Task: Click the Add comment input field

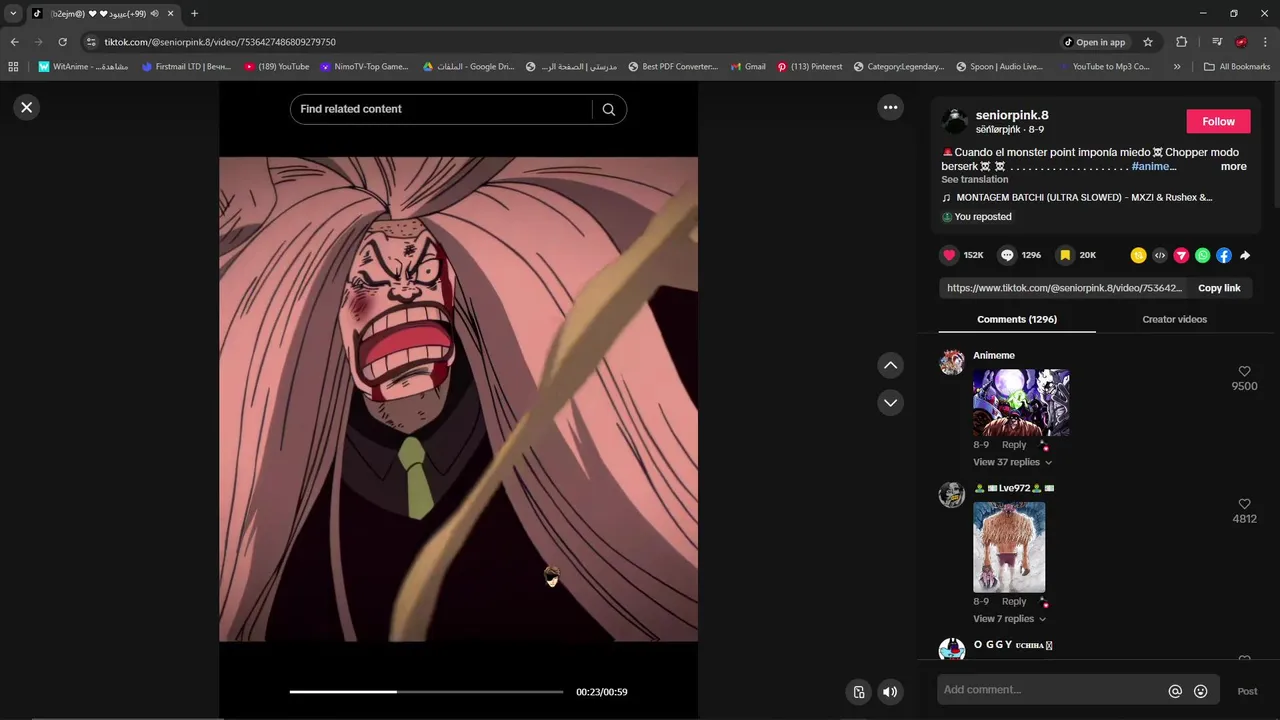Action: coord(1050,690)
